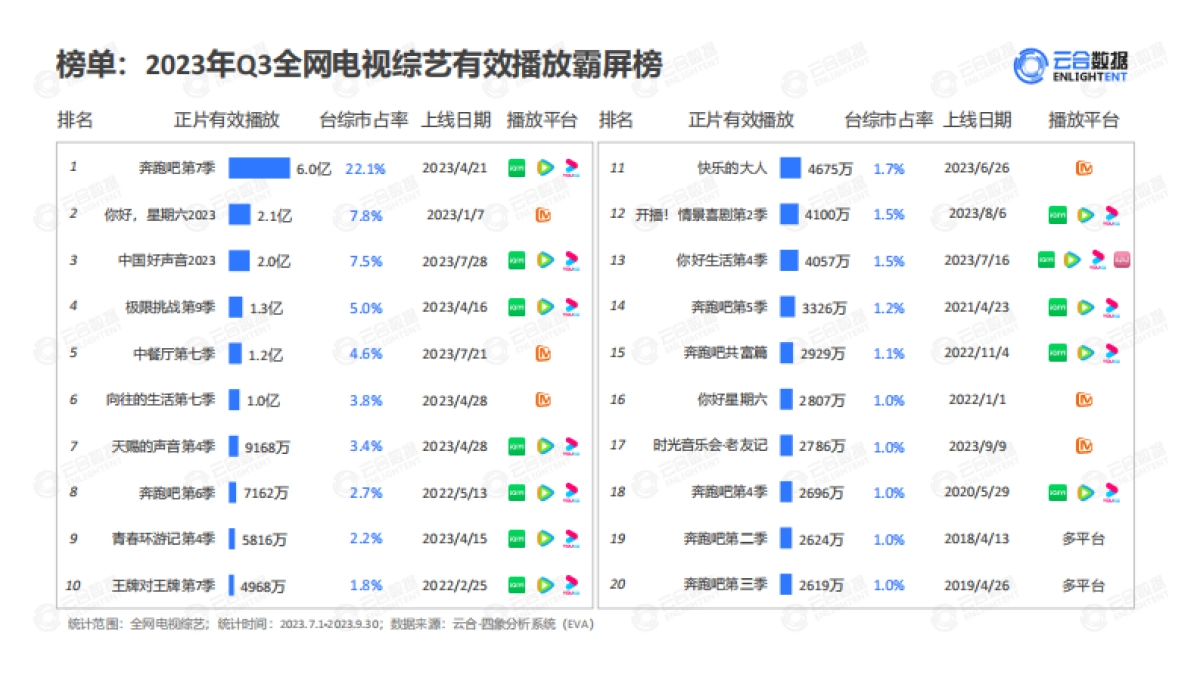
Task: Click Mango TV icon next to 中餐厅第七季
Action: click(x=541, y=352)
